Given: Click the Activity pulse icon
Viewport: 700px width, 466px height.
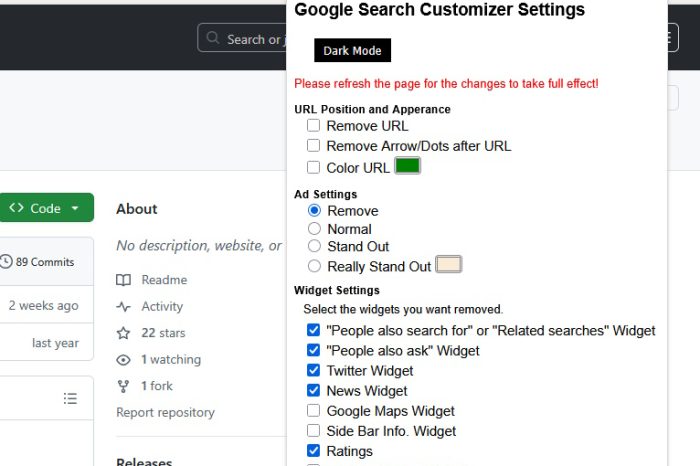Looking at the screenshot, I should [124, 307].
